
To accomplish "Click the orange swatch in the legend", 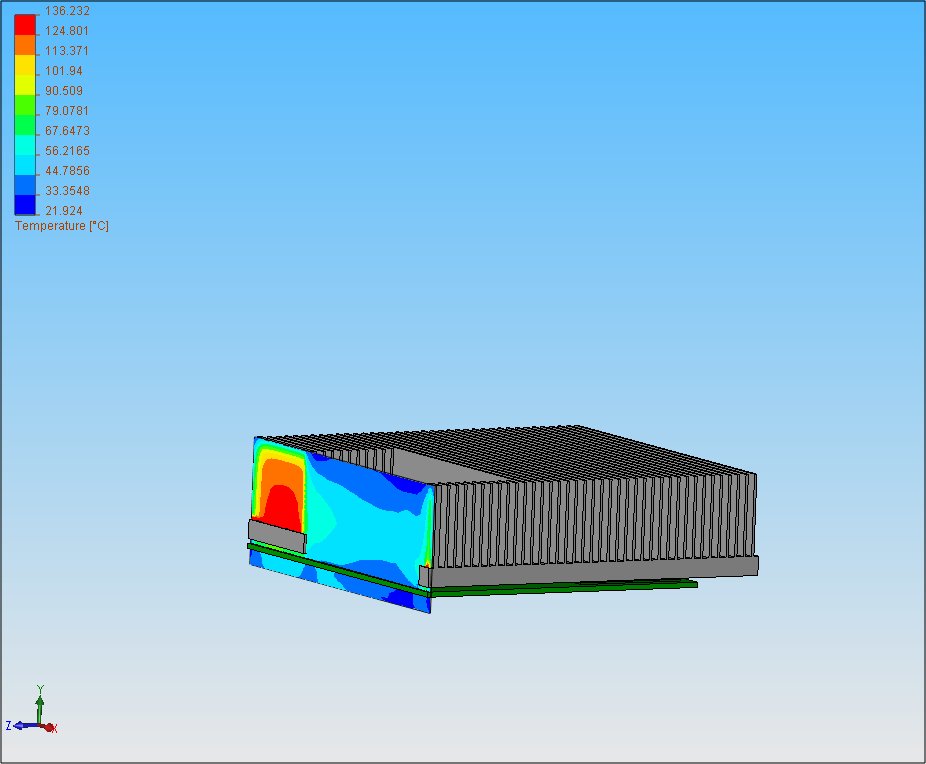I will tap(25, 45).
